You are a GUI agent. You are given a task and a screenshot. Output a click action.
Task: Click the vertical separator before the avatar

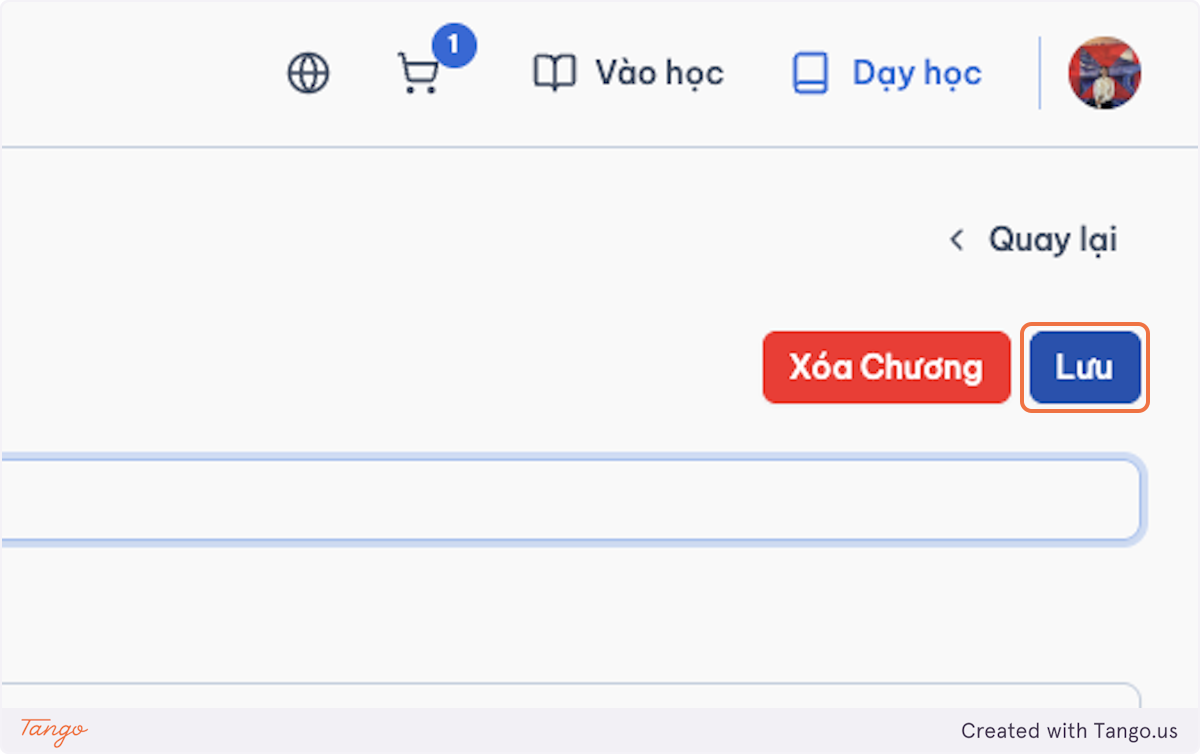click(1040, 73)
